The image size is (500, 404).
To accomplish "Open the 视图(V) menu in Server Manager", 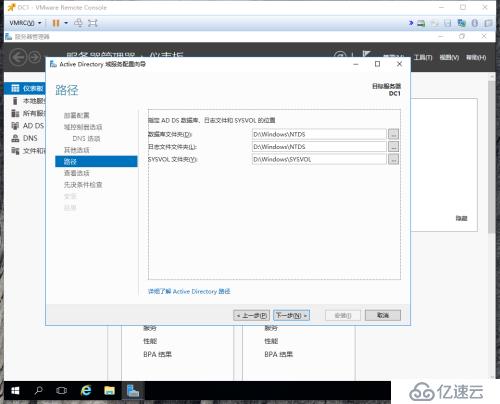I will coord(449,58).
